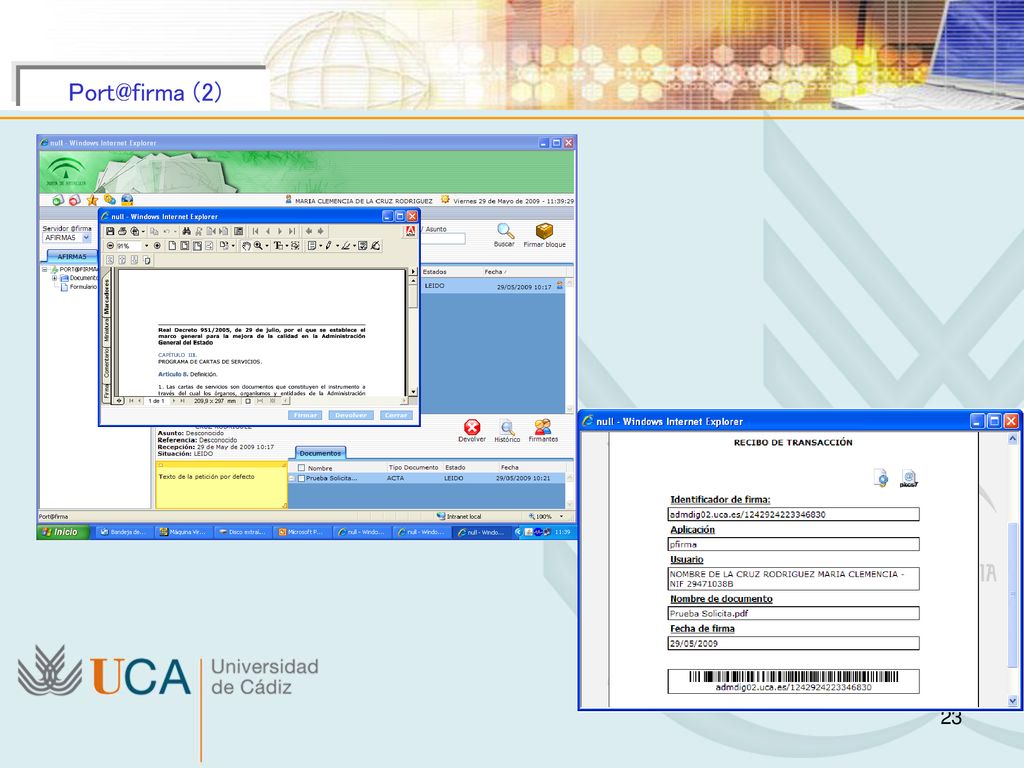Click the Adobe logo icon in PDF toolbar
Viewport: 1024px width, 768px height.
(x=410, y=231)
